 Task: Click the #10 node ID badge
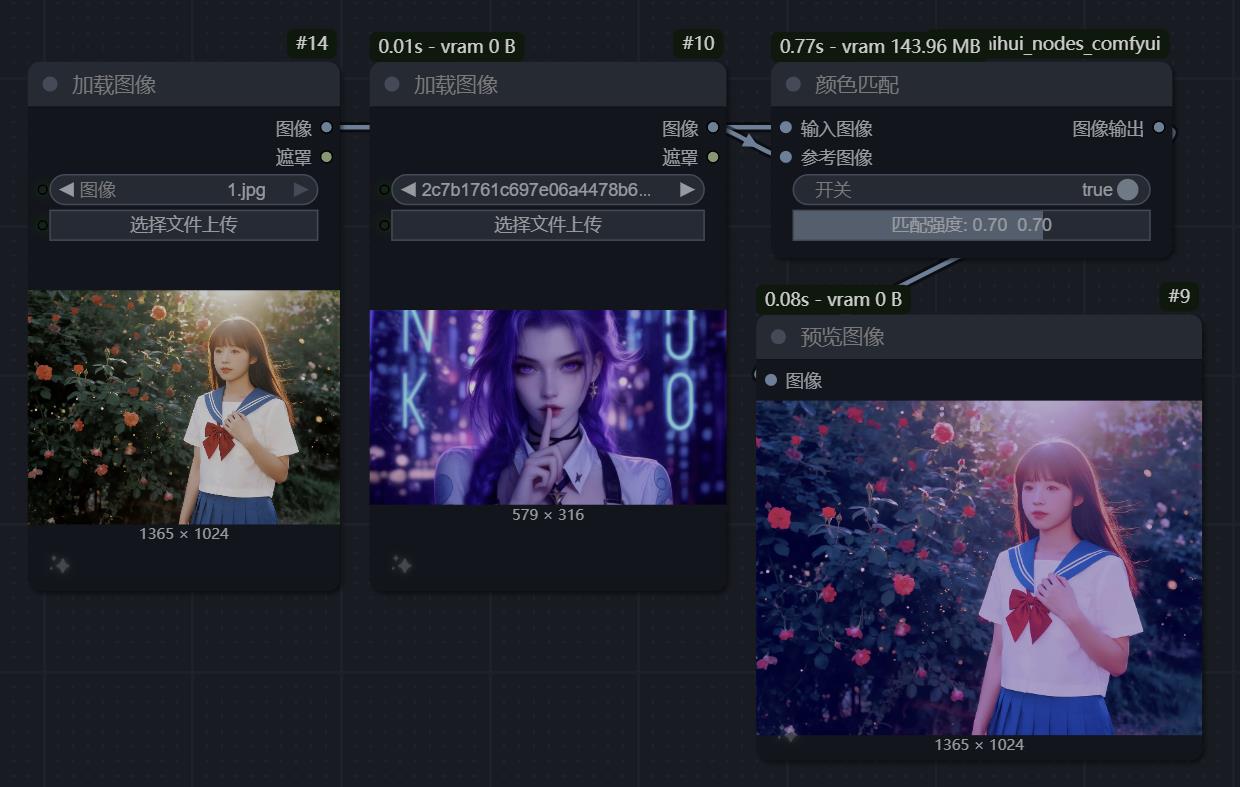pos(698,43)
